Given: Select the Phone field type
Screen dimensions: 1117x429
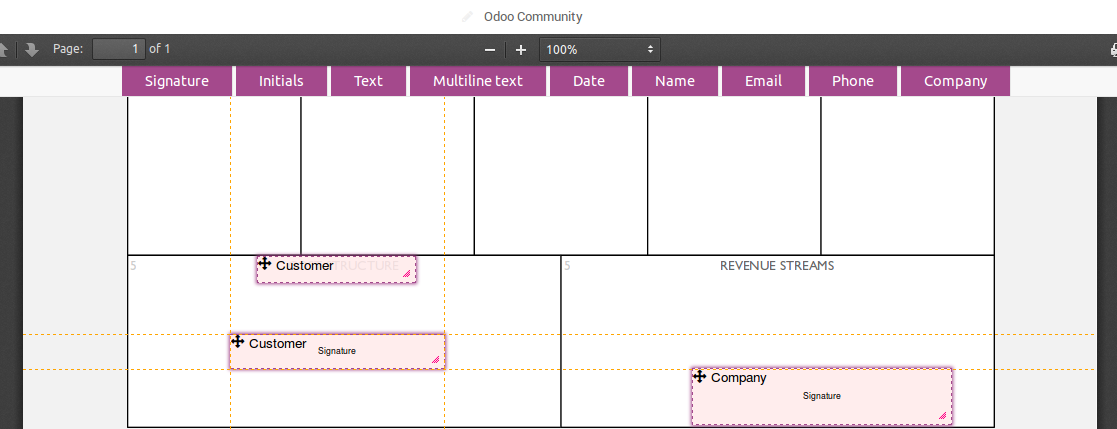Looking at the screenshot, I should click(853, 81).
